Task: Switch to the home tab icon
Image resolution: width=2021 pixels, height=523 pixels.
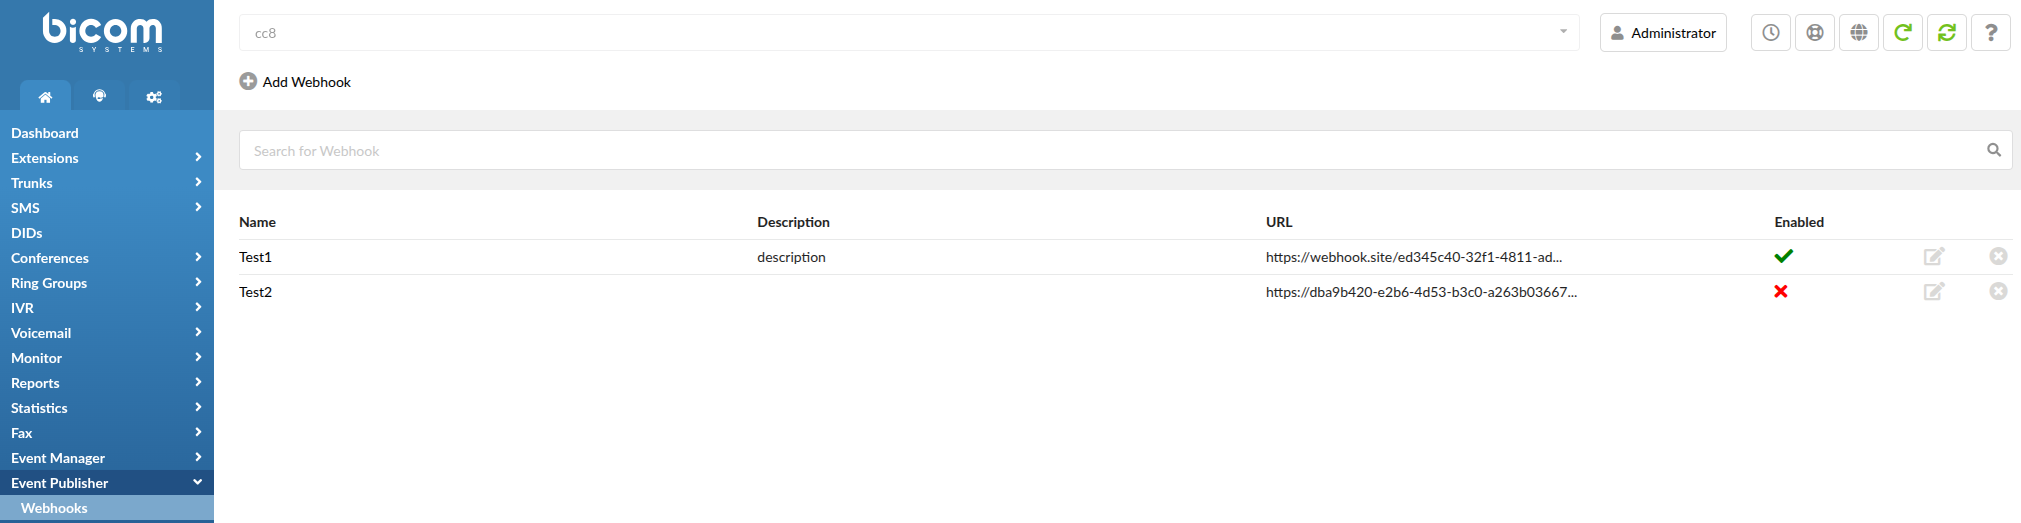Action: click(45, 96)
